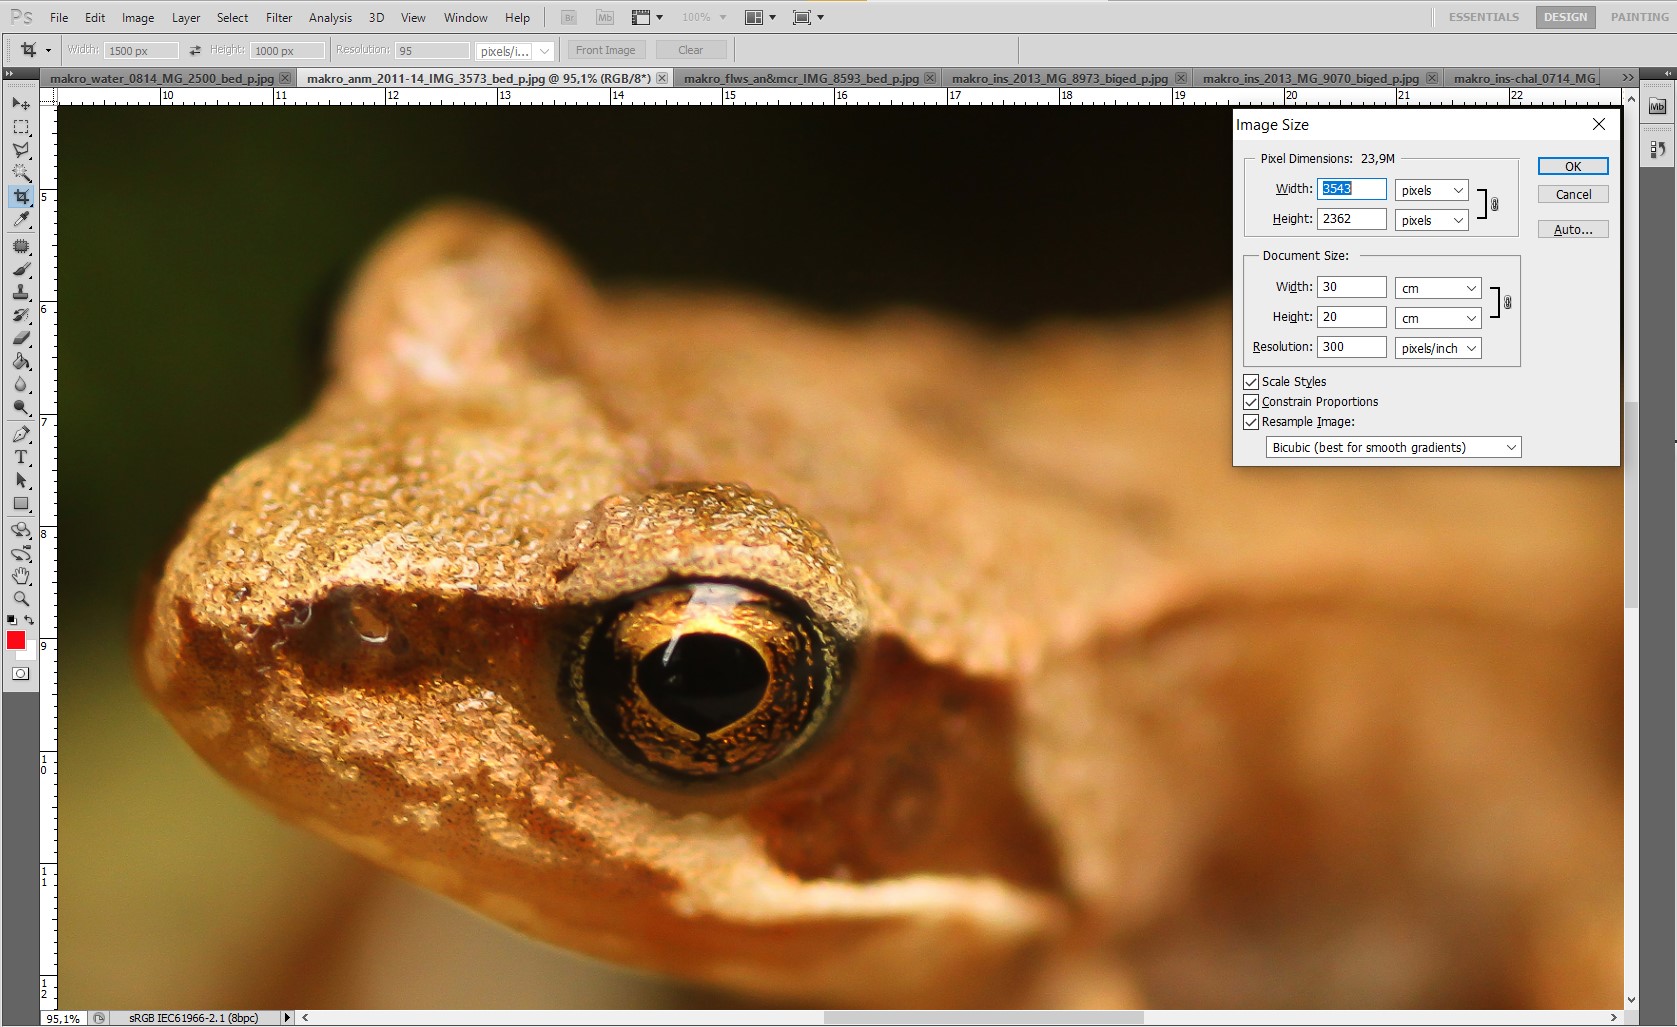Screen dimensions: 1677x1027
Task: Select the Dodge tool
Action: 21,408
